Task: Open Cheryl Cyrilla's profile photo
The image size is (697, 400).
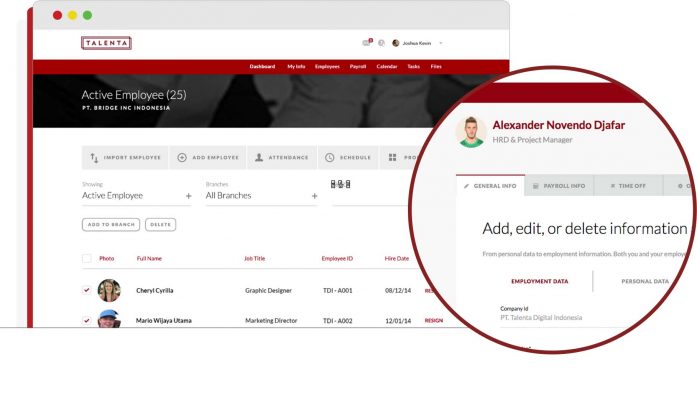Action: [x=109, y=290]
